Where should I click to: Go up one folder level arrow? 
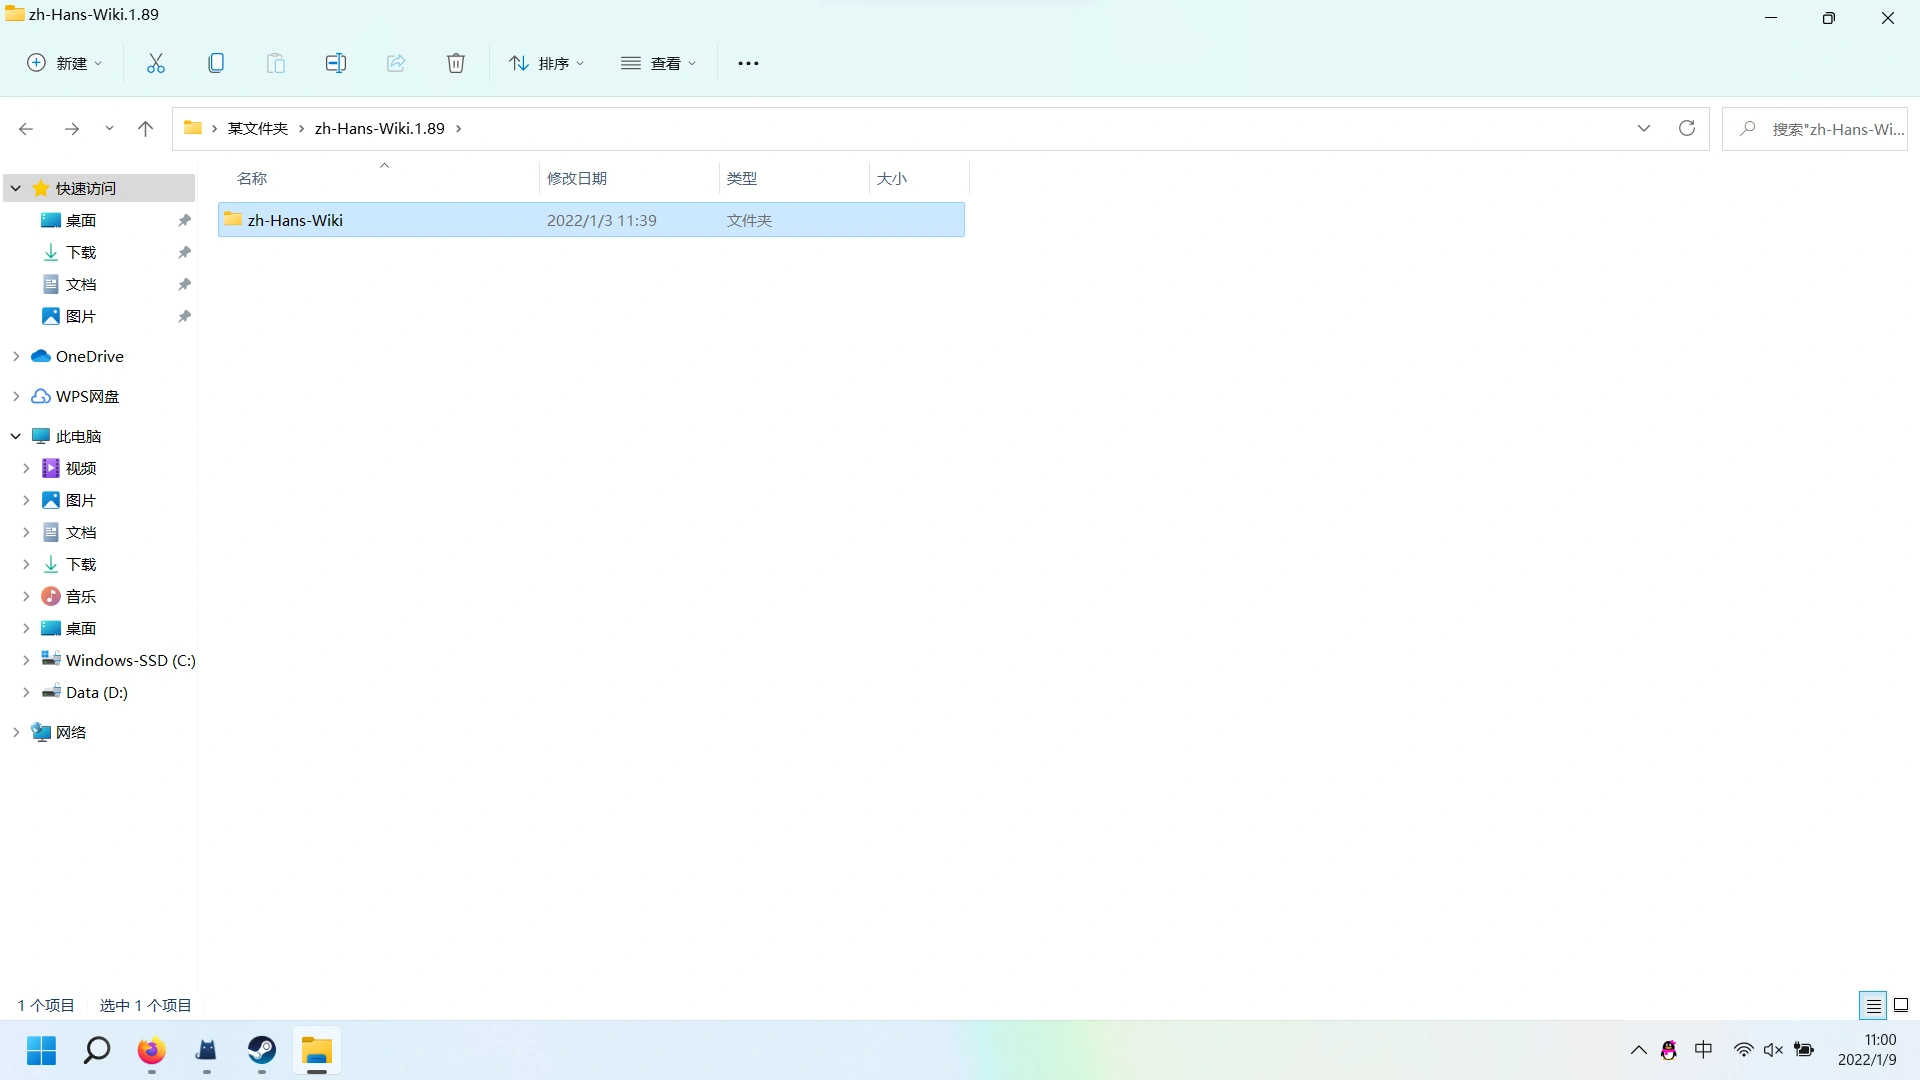click(145, 128)
